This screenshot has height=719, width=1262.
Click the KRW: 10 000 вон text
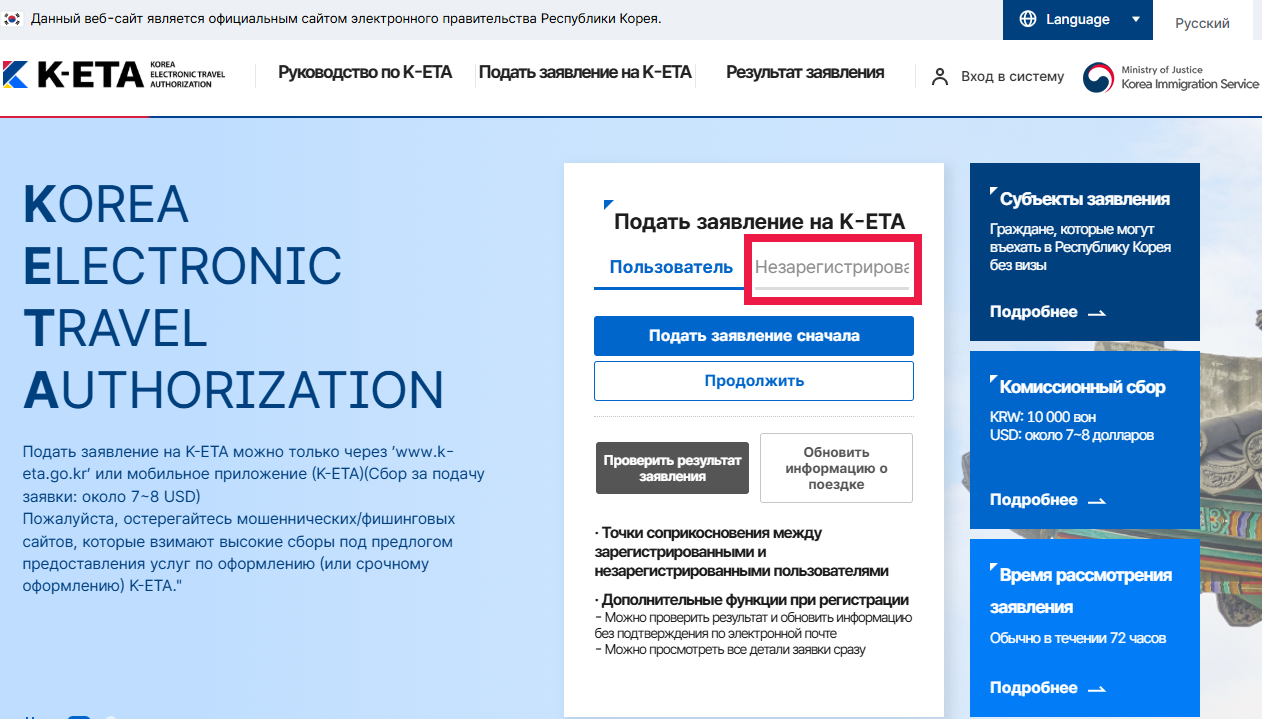1042,415
